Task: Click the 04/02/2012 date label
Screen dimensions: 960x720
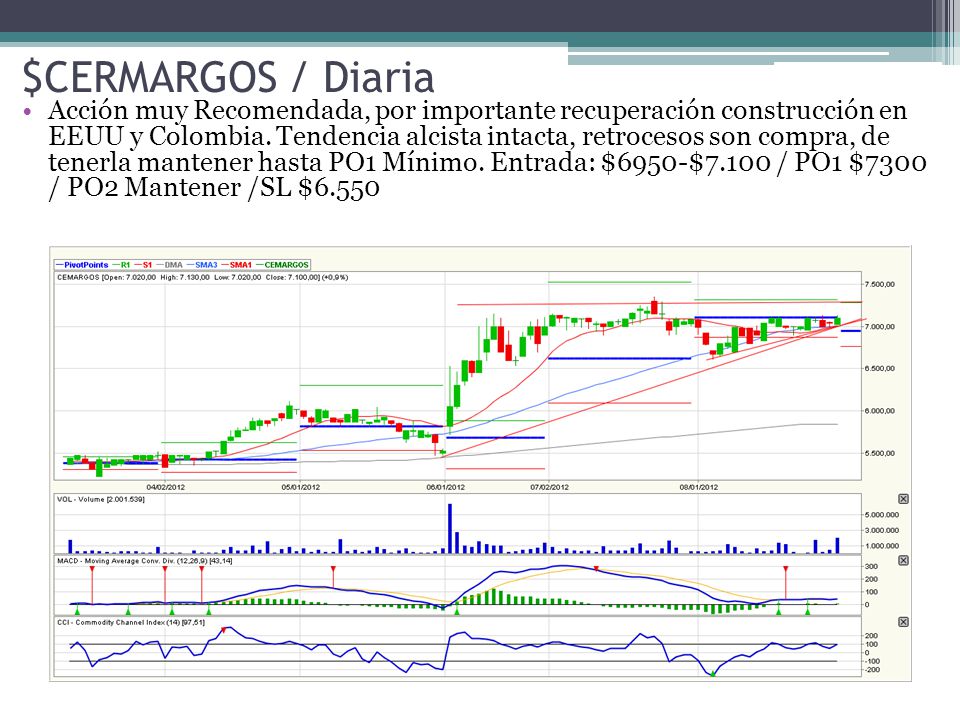Action: click(x=165, y=487)
